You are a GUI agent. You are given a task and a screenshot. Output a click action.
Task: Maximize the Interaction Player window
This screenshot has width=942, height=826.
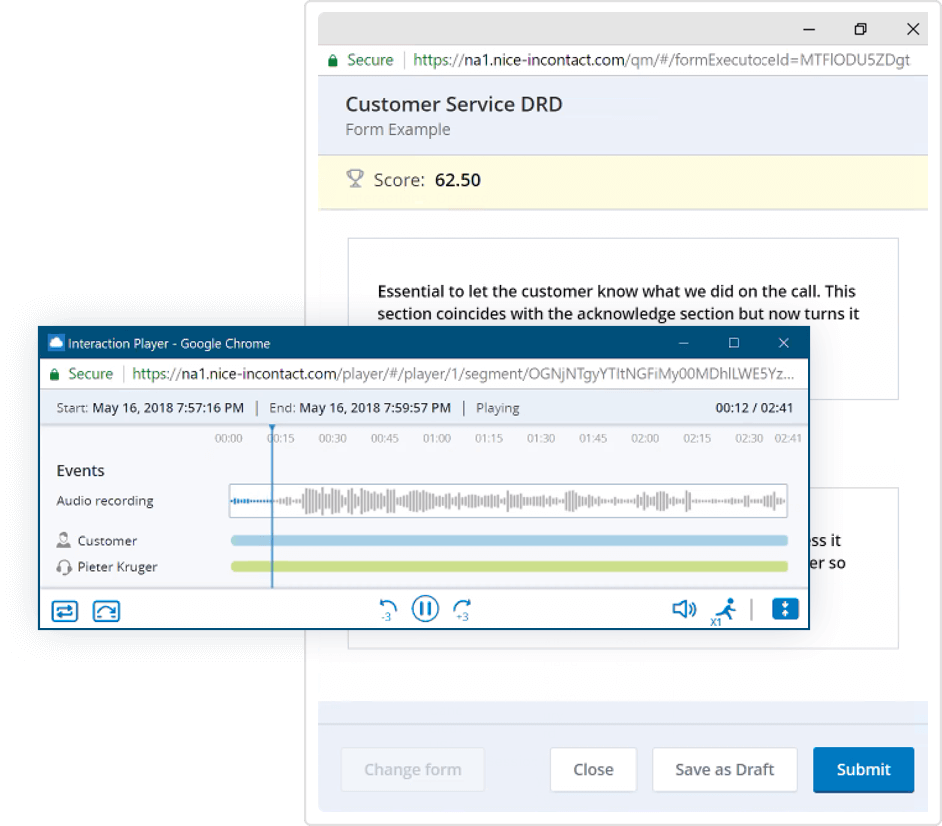734,343
